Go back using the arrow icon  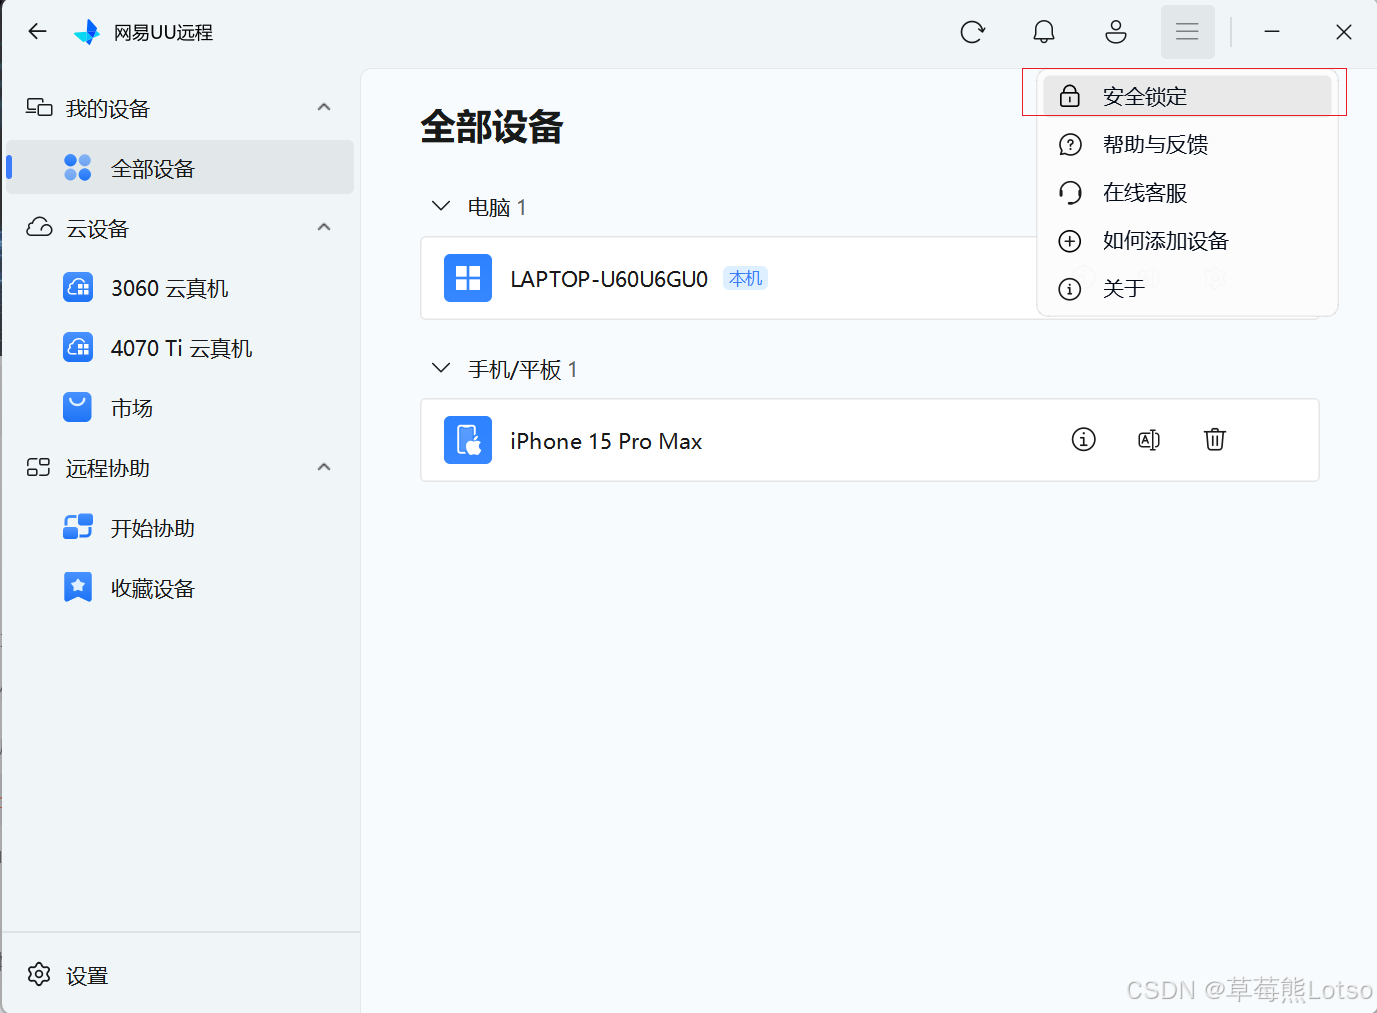point(38,32)
